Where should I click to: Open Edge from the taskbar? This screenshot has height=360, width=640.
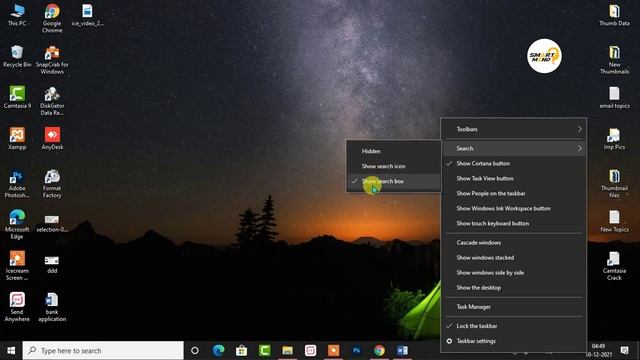[218, 351]
